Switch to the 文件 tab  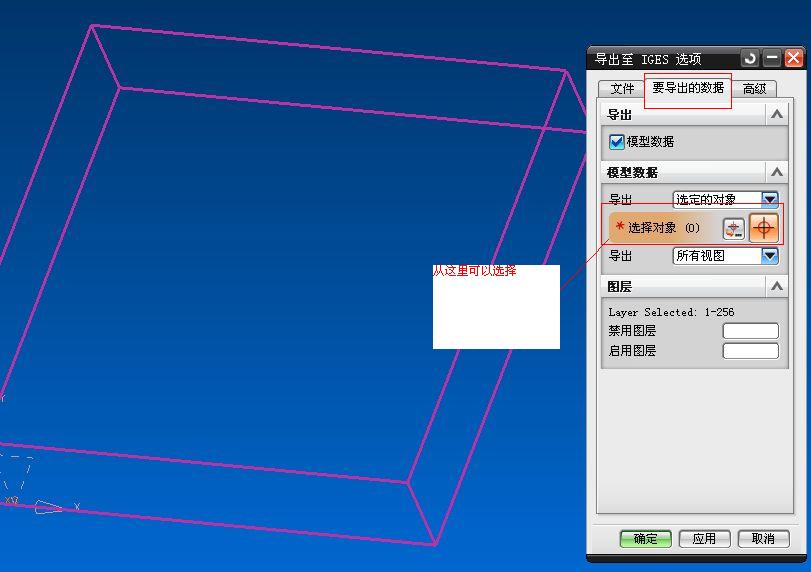(x=622, y=89)
